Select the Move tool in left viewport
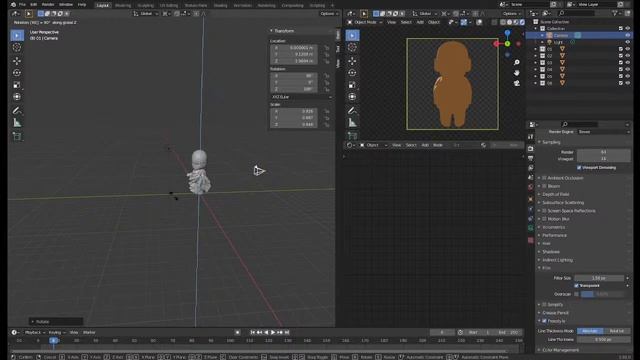640x360 pixels. [x=17, y=61]
